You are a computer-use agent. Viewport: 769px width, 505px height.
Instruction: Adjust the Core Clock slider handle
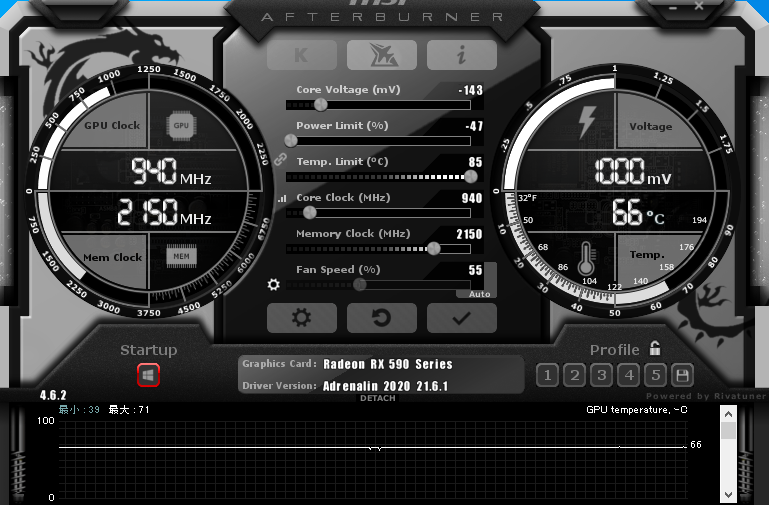coord(309,213)
